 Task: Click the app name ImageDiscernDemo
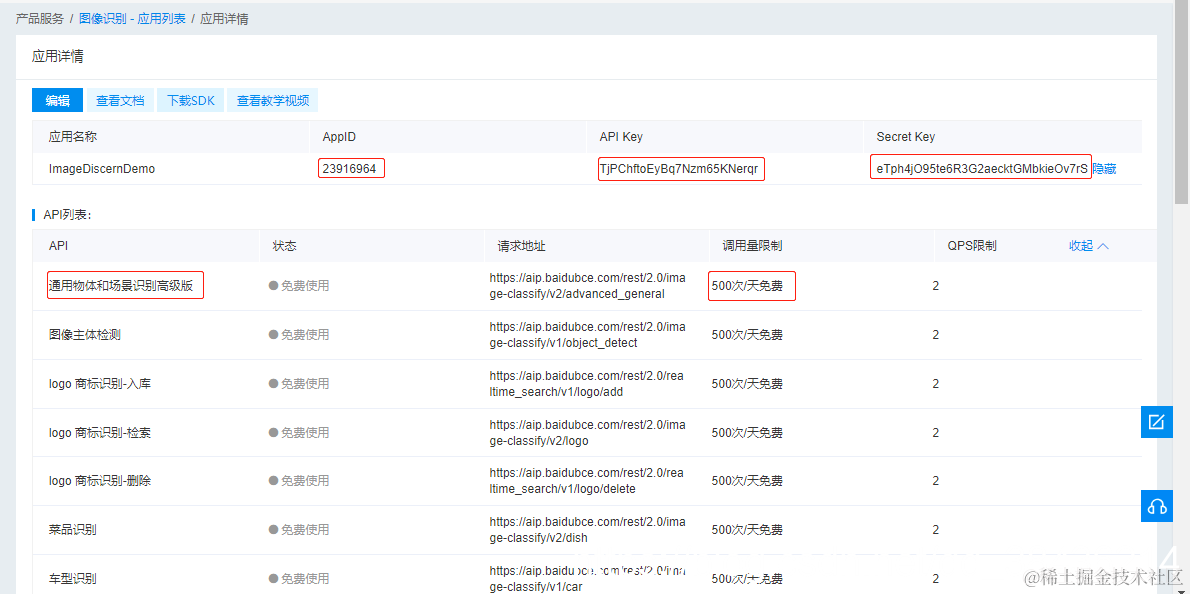tap(102, 168)
